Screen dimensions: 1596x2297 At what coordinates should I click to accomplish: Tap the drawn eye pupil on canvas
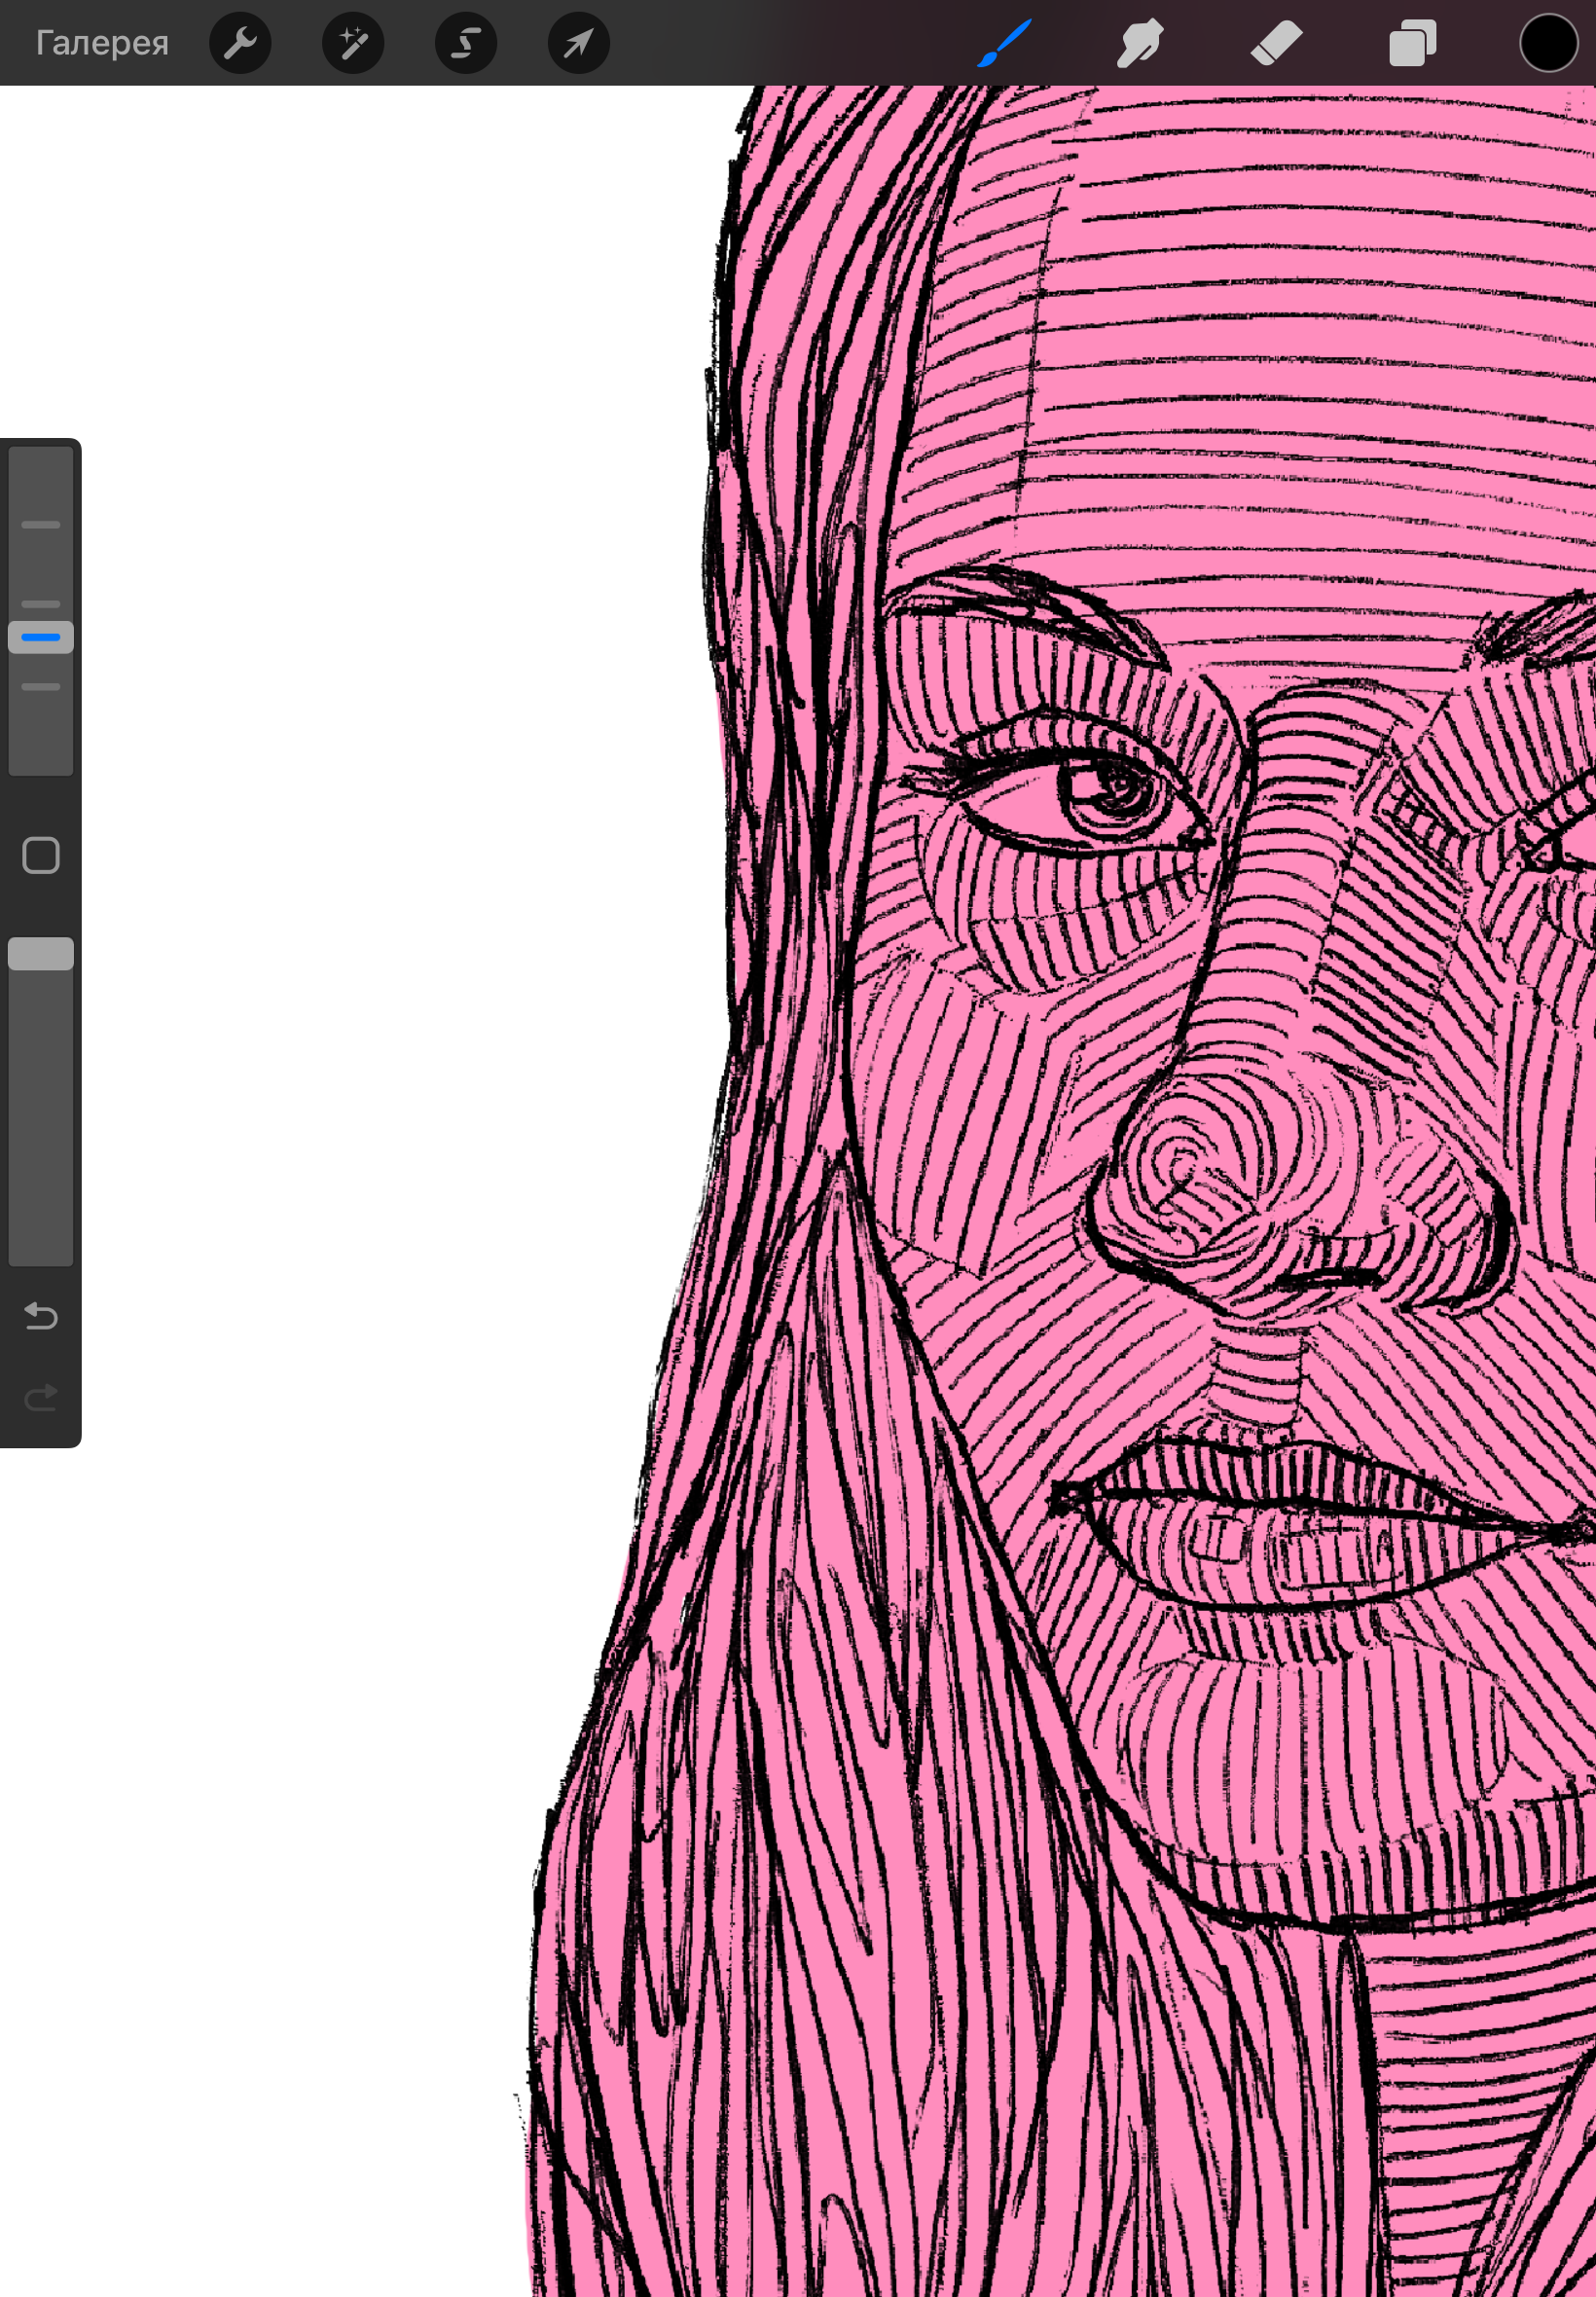pos(1108,788)
